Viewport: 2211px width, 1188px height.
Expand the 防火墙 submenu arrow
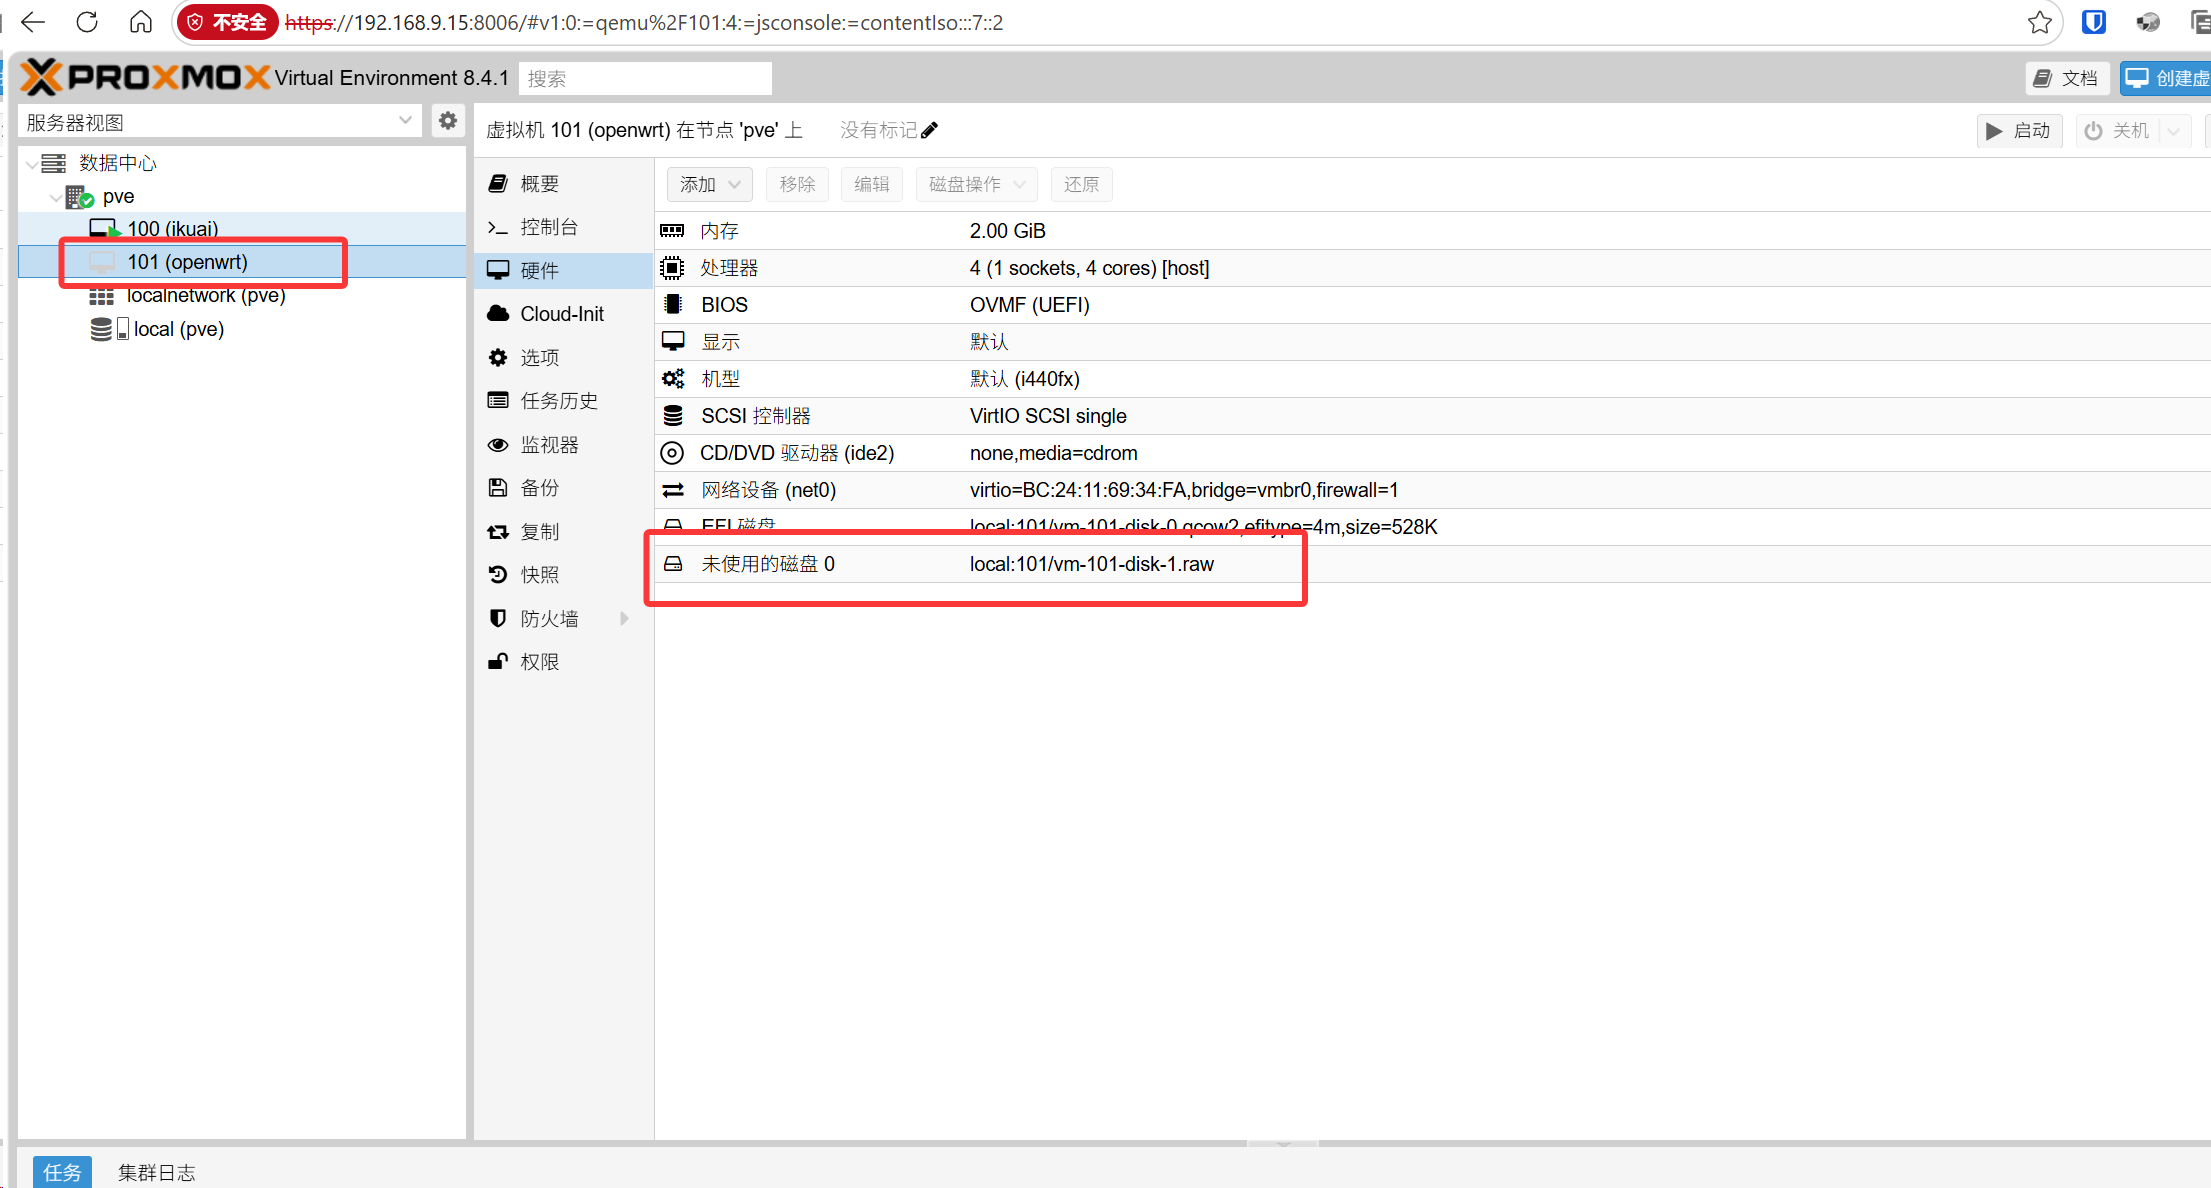click(624, 618)
